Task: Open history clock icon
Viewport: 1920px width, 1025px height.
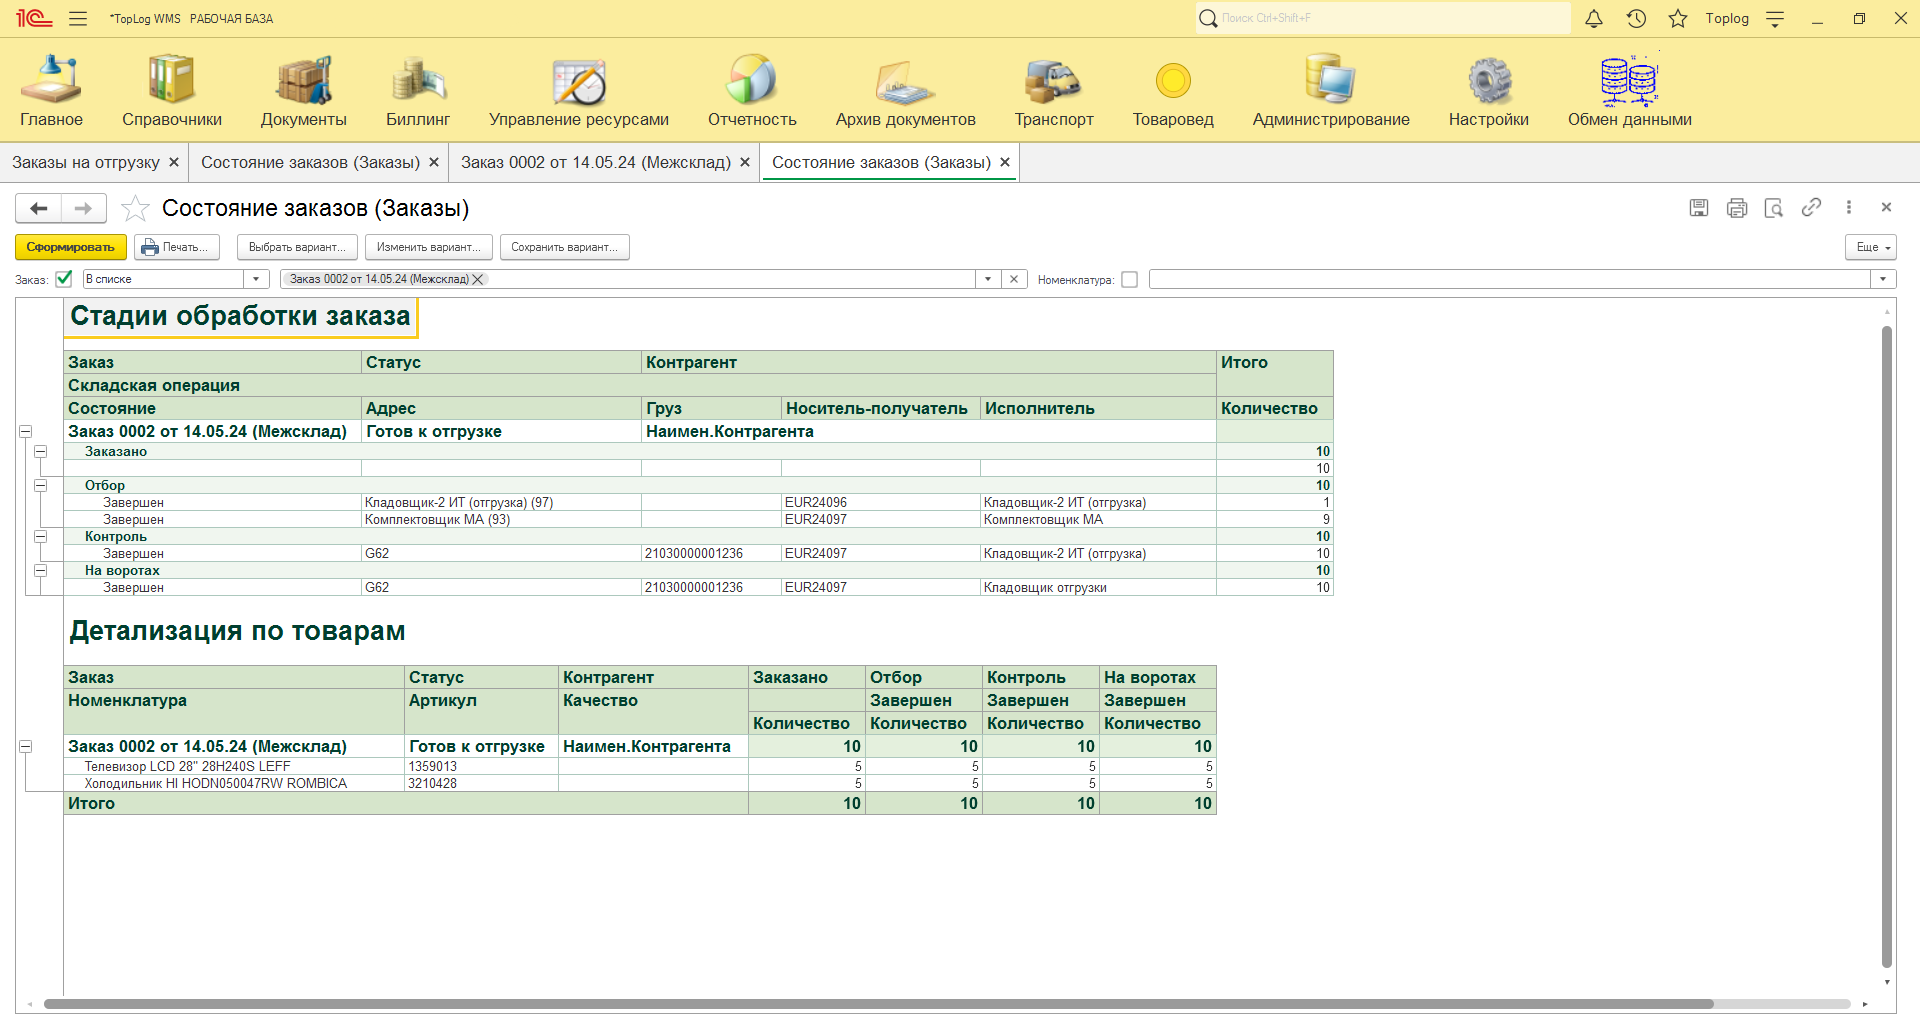Action: tap(1636, 18)
